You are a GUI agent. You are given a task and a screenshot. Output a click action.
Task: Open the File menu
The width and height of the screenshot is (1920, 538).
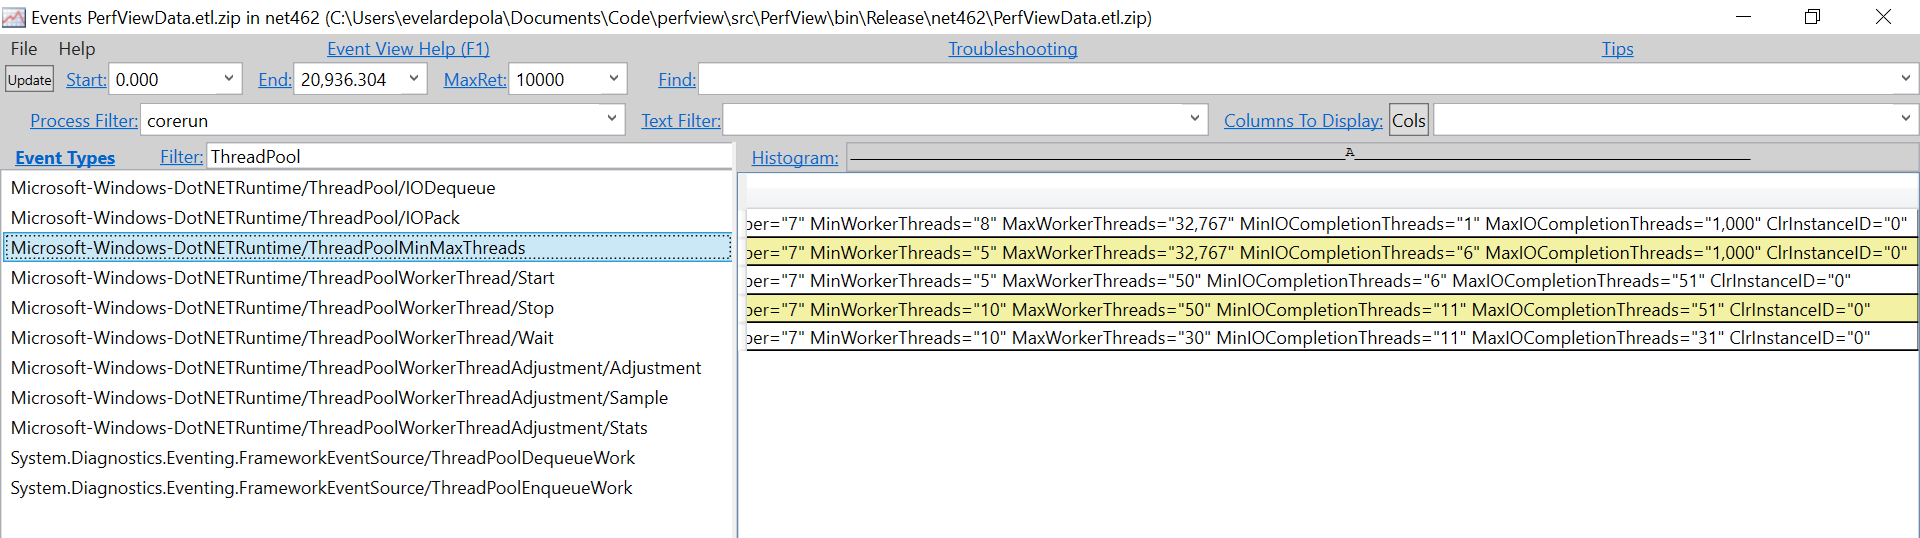click(x=24, y=49)
